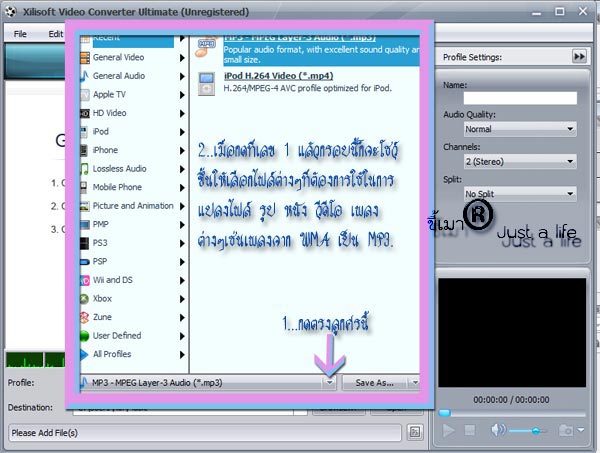The width and height of the screenshot is (600, 453).
Task: Click the Xilisoft app icon in title bar
Action: point(11,12)
